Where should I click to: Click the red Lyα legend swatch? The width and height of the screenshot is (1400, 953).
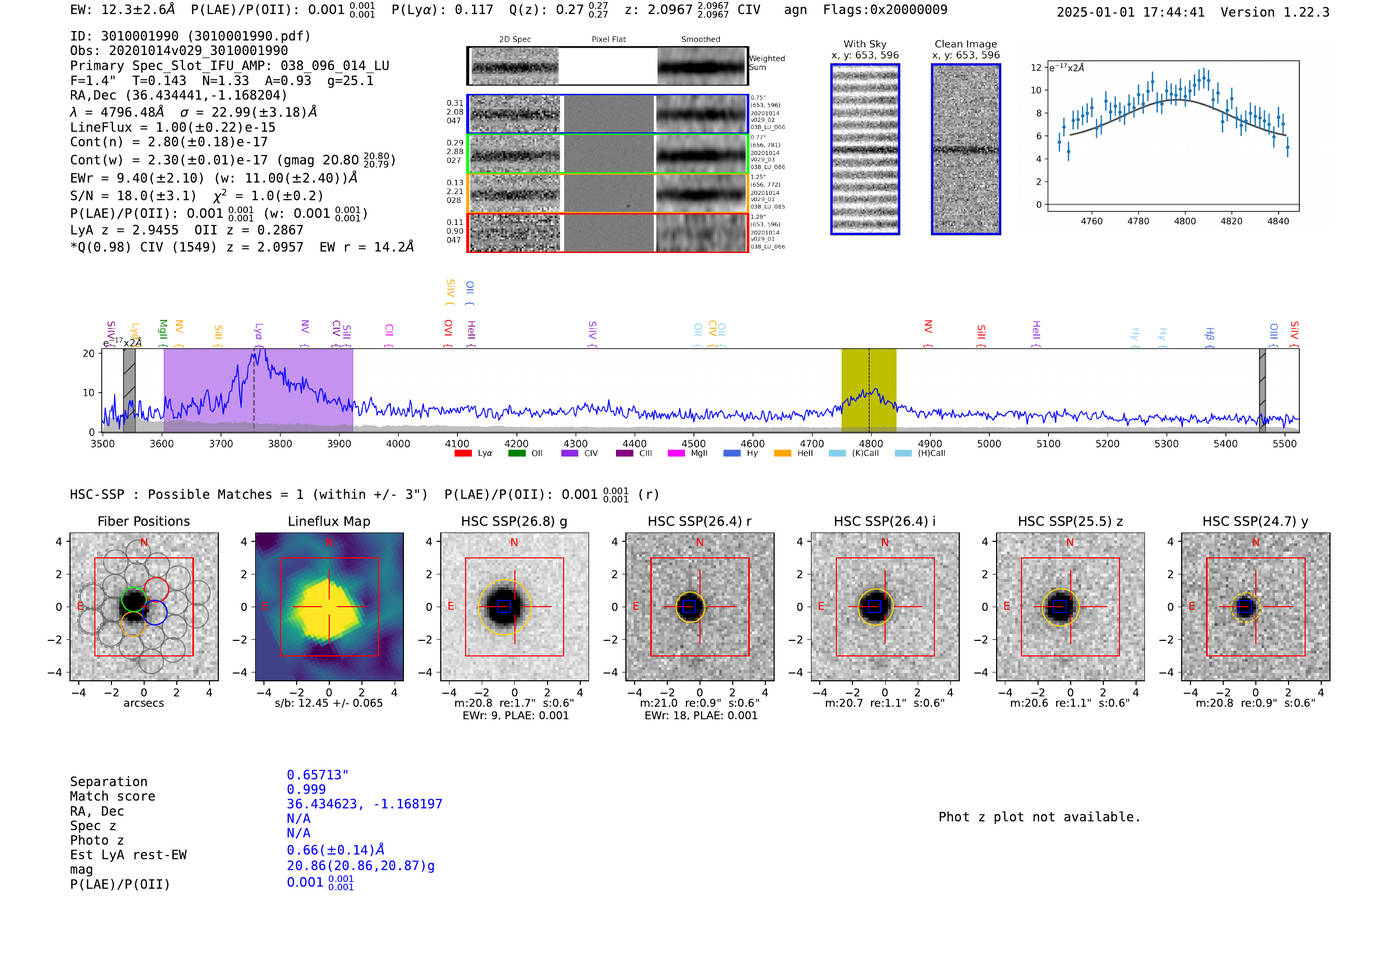[x=462, y=453]
